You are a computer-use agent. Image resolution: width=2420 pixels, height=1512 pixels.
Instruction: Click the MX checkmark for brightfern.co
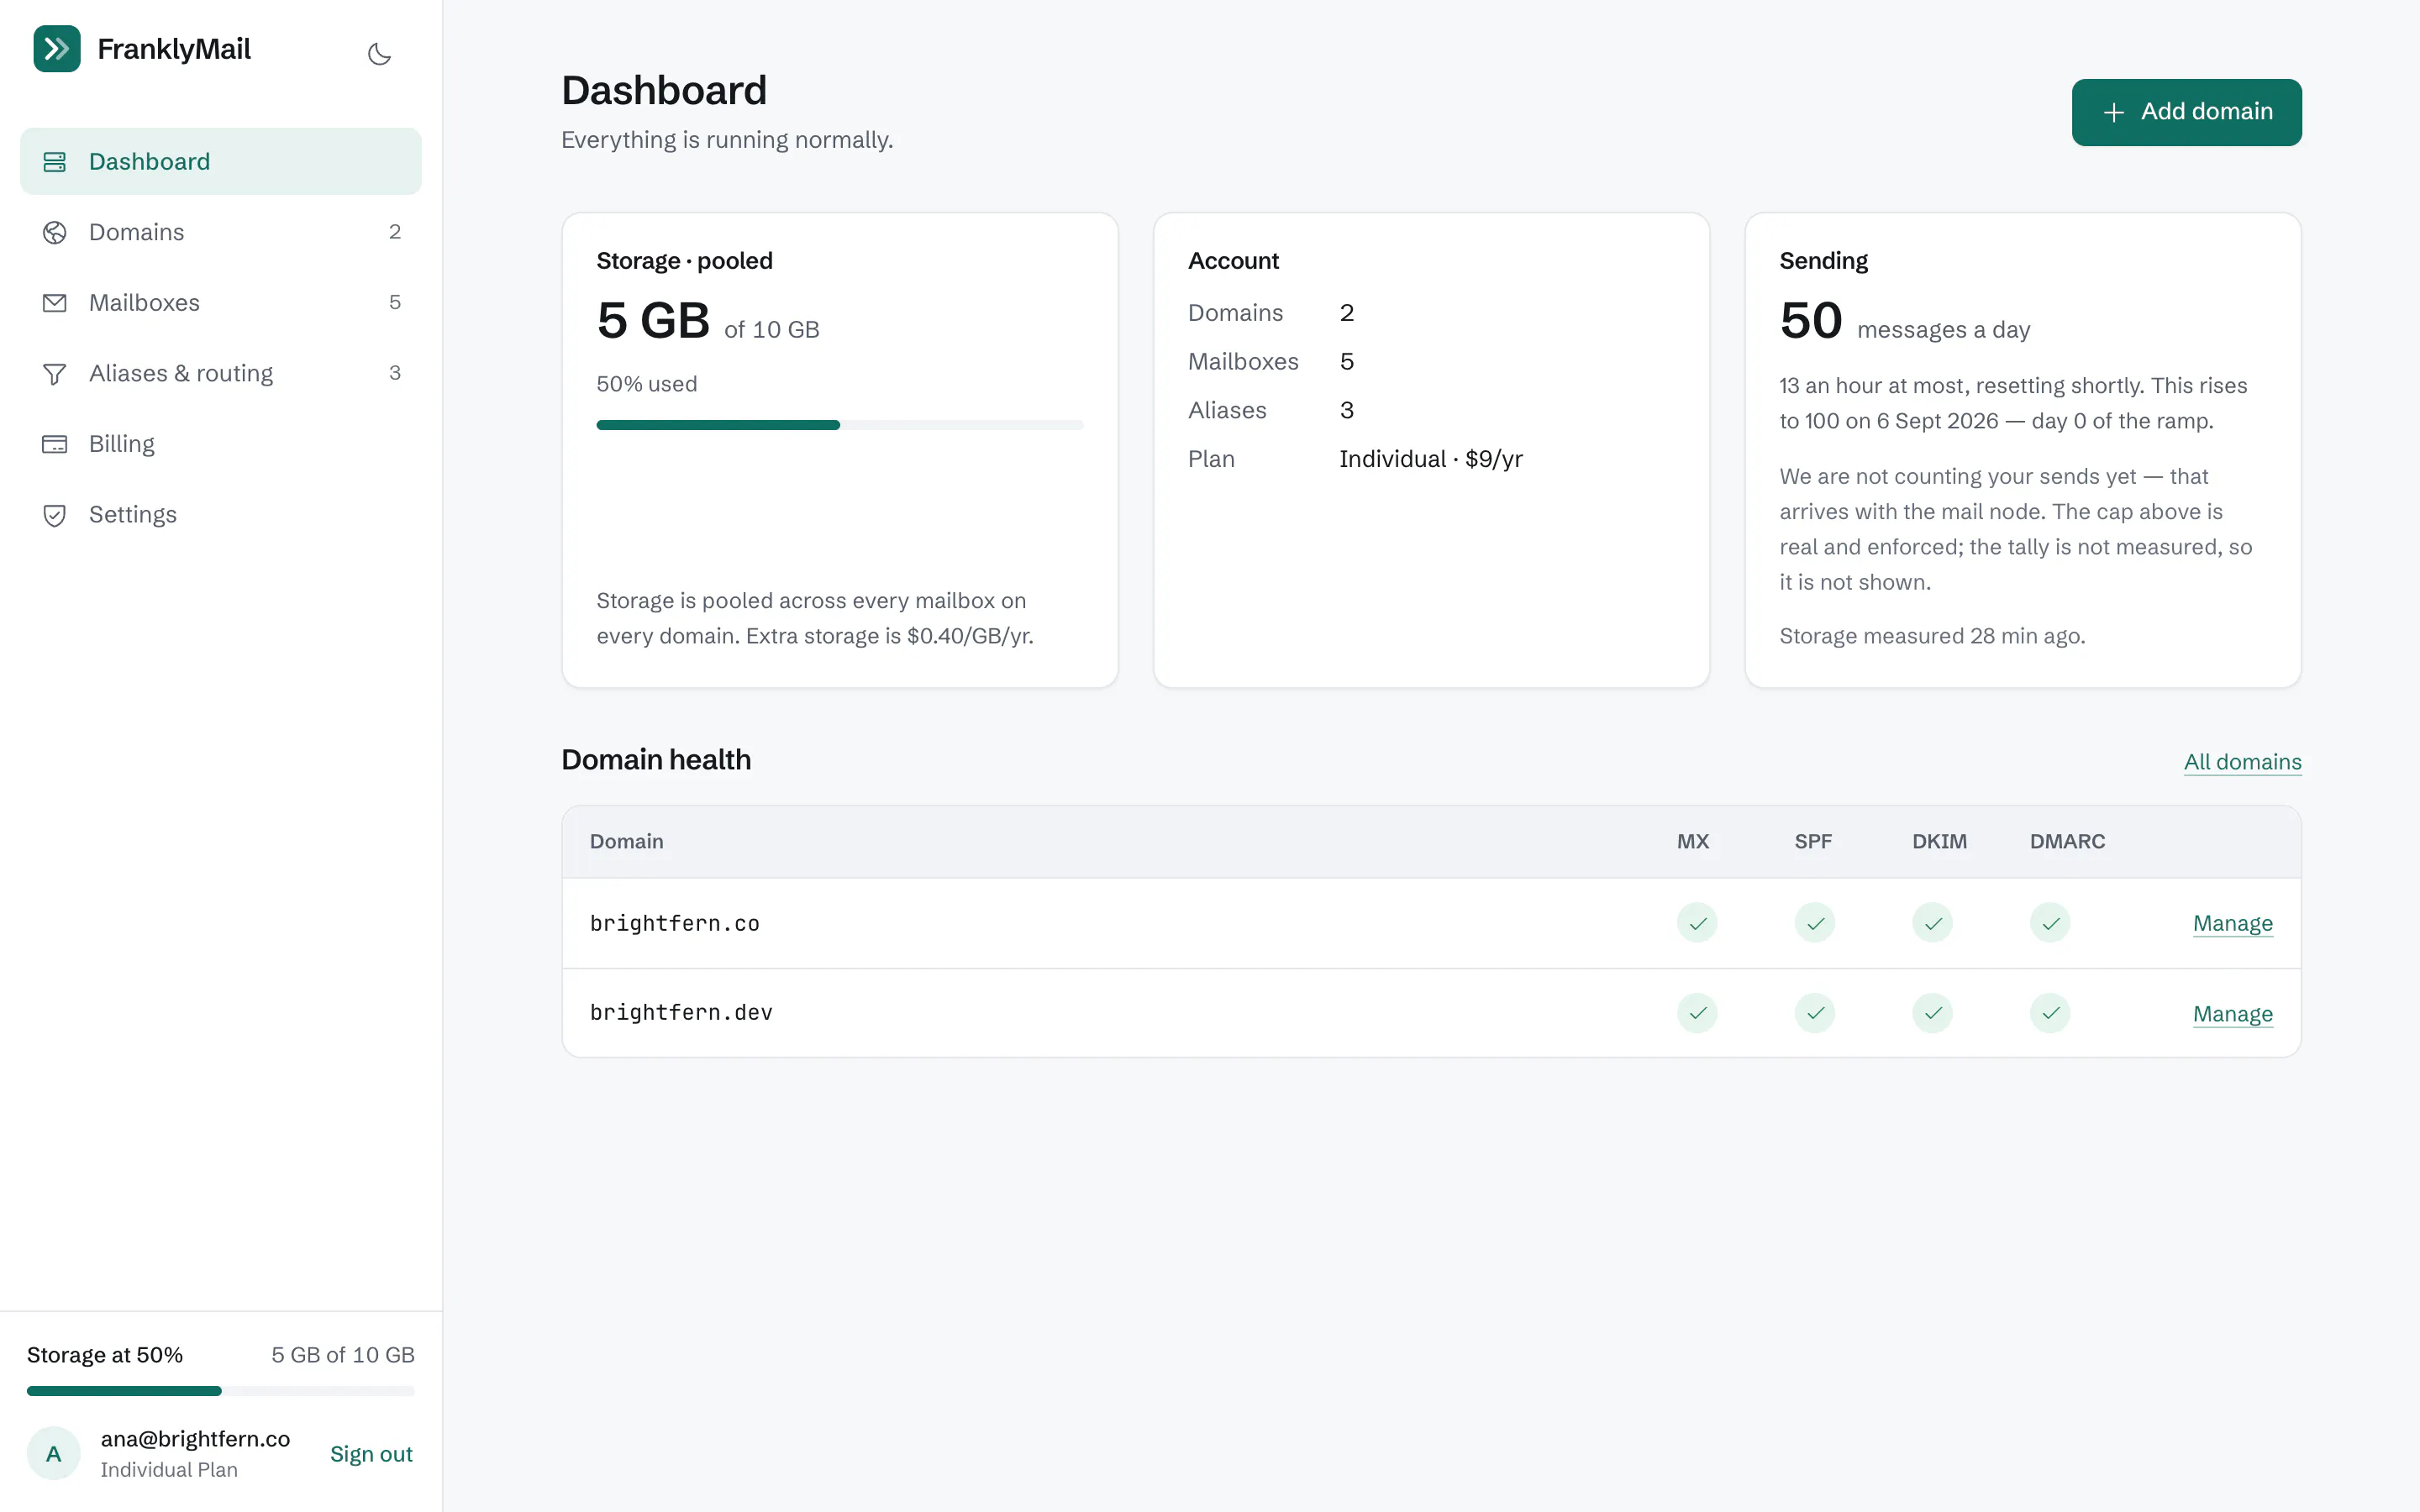click(1697, 923)
